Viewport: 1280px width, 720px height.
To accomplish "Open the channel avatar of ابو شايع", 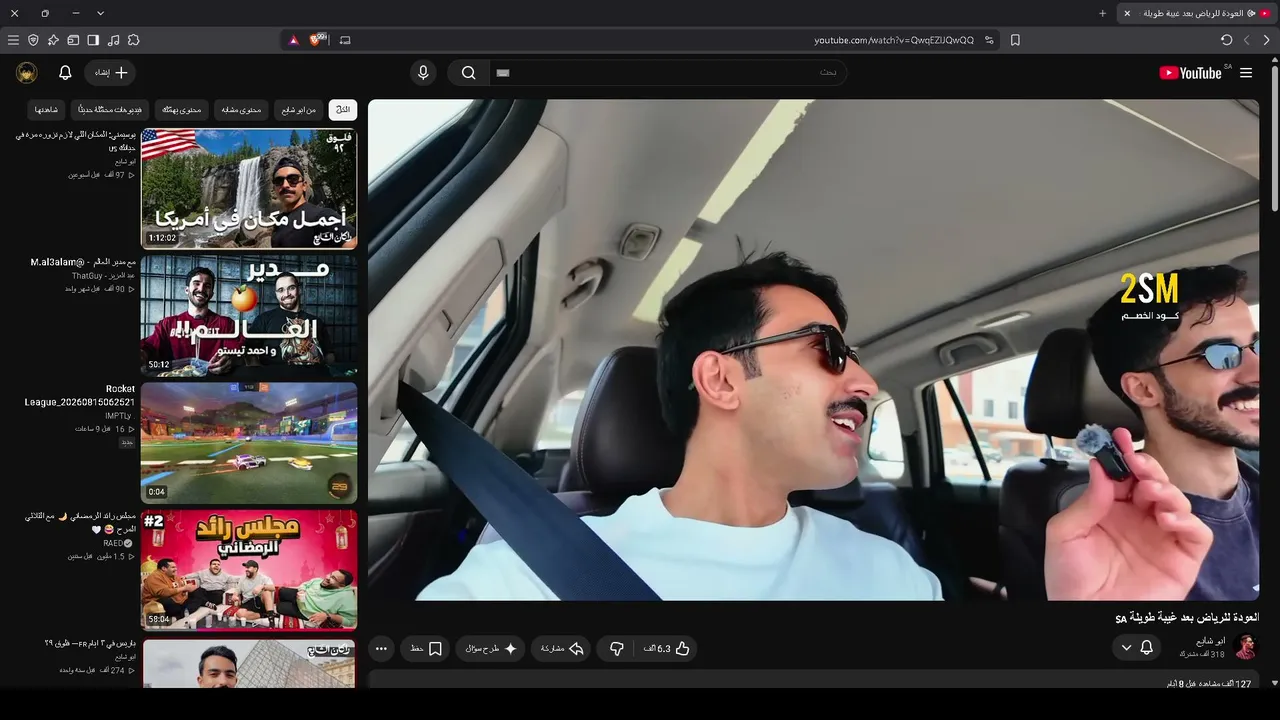I will (1246, 647).
